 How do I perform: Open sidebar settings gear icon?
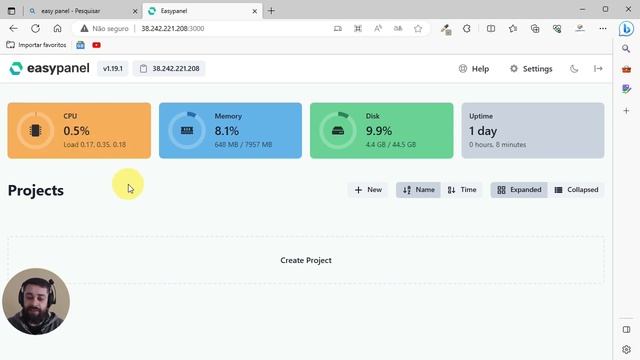point(626,349)
